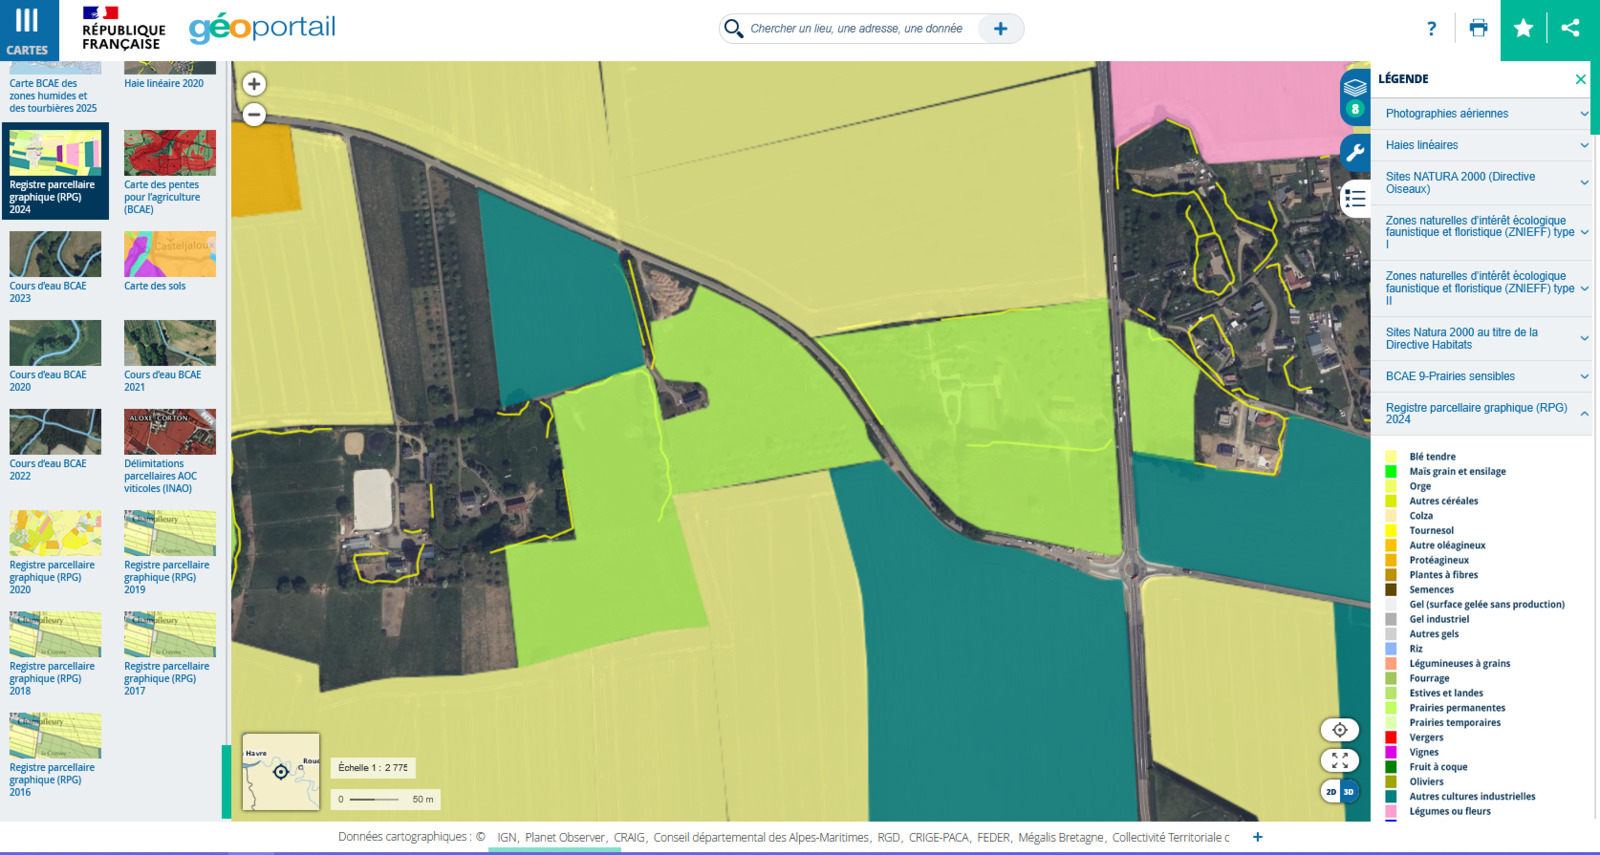This screenshot has height=855, width=1600.
Task: Click the share map icon
Action: (x=1571, y=28)
